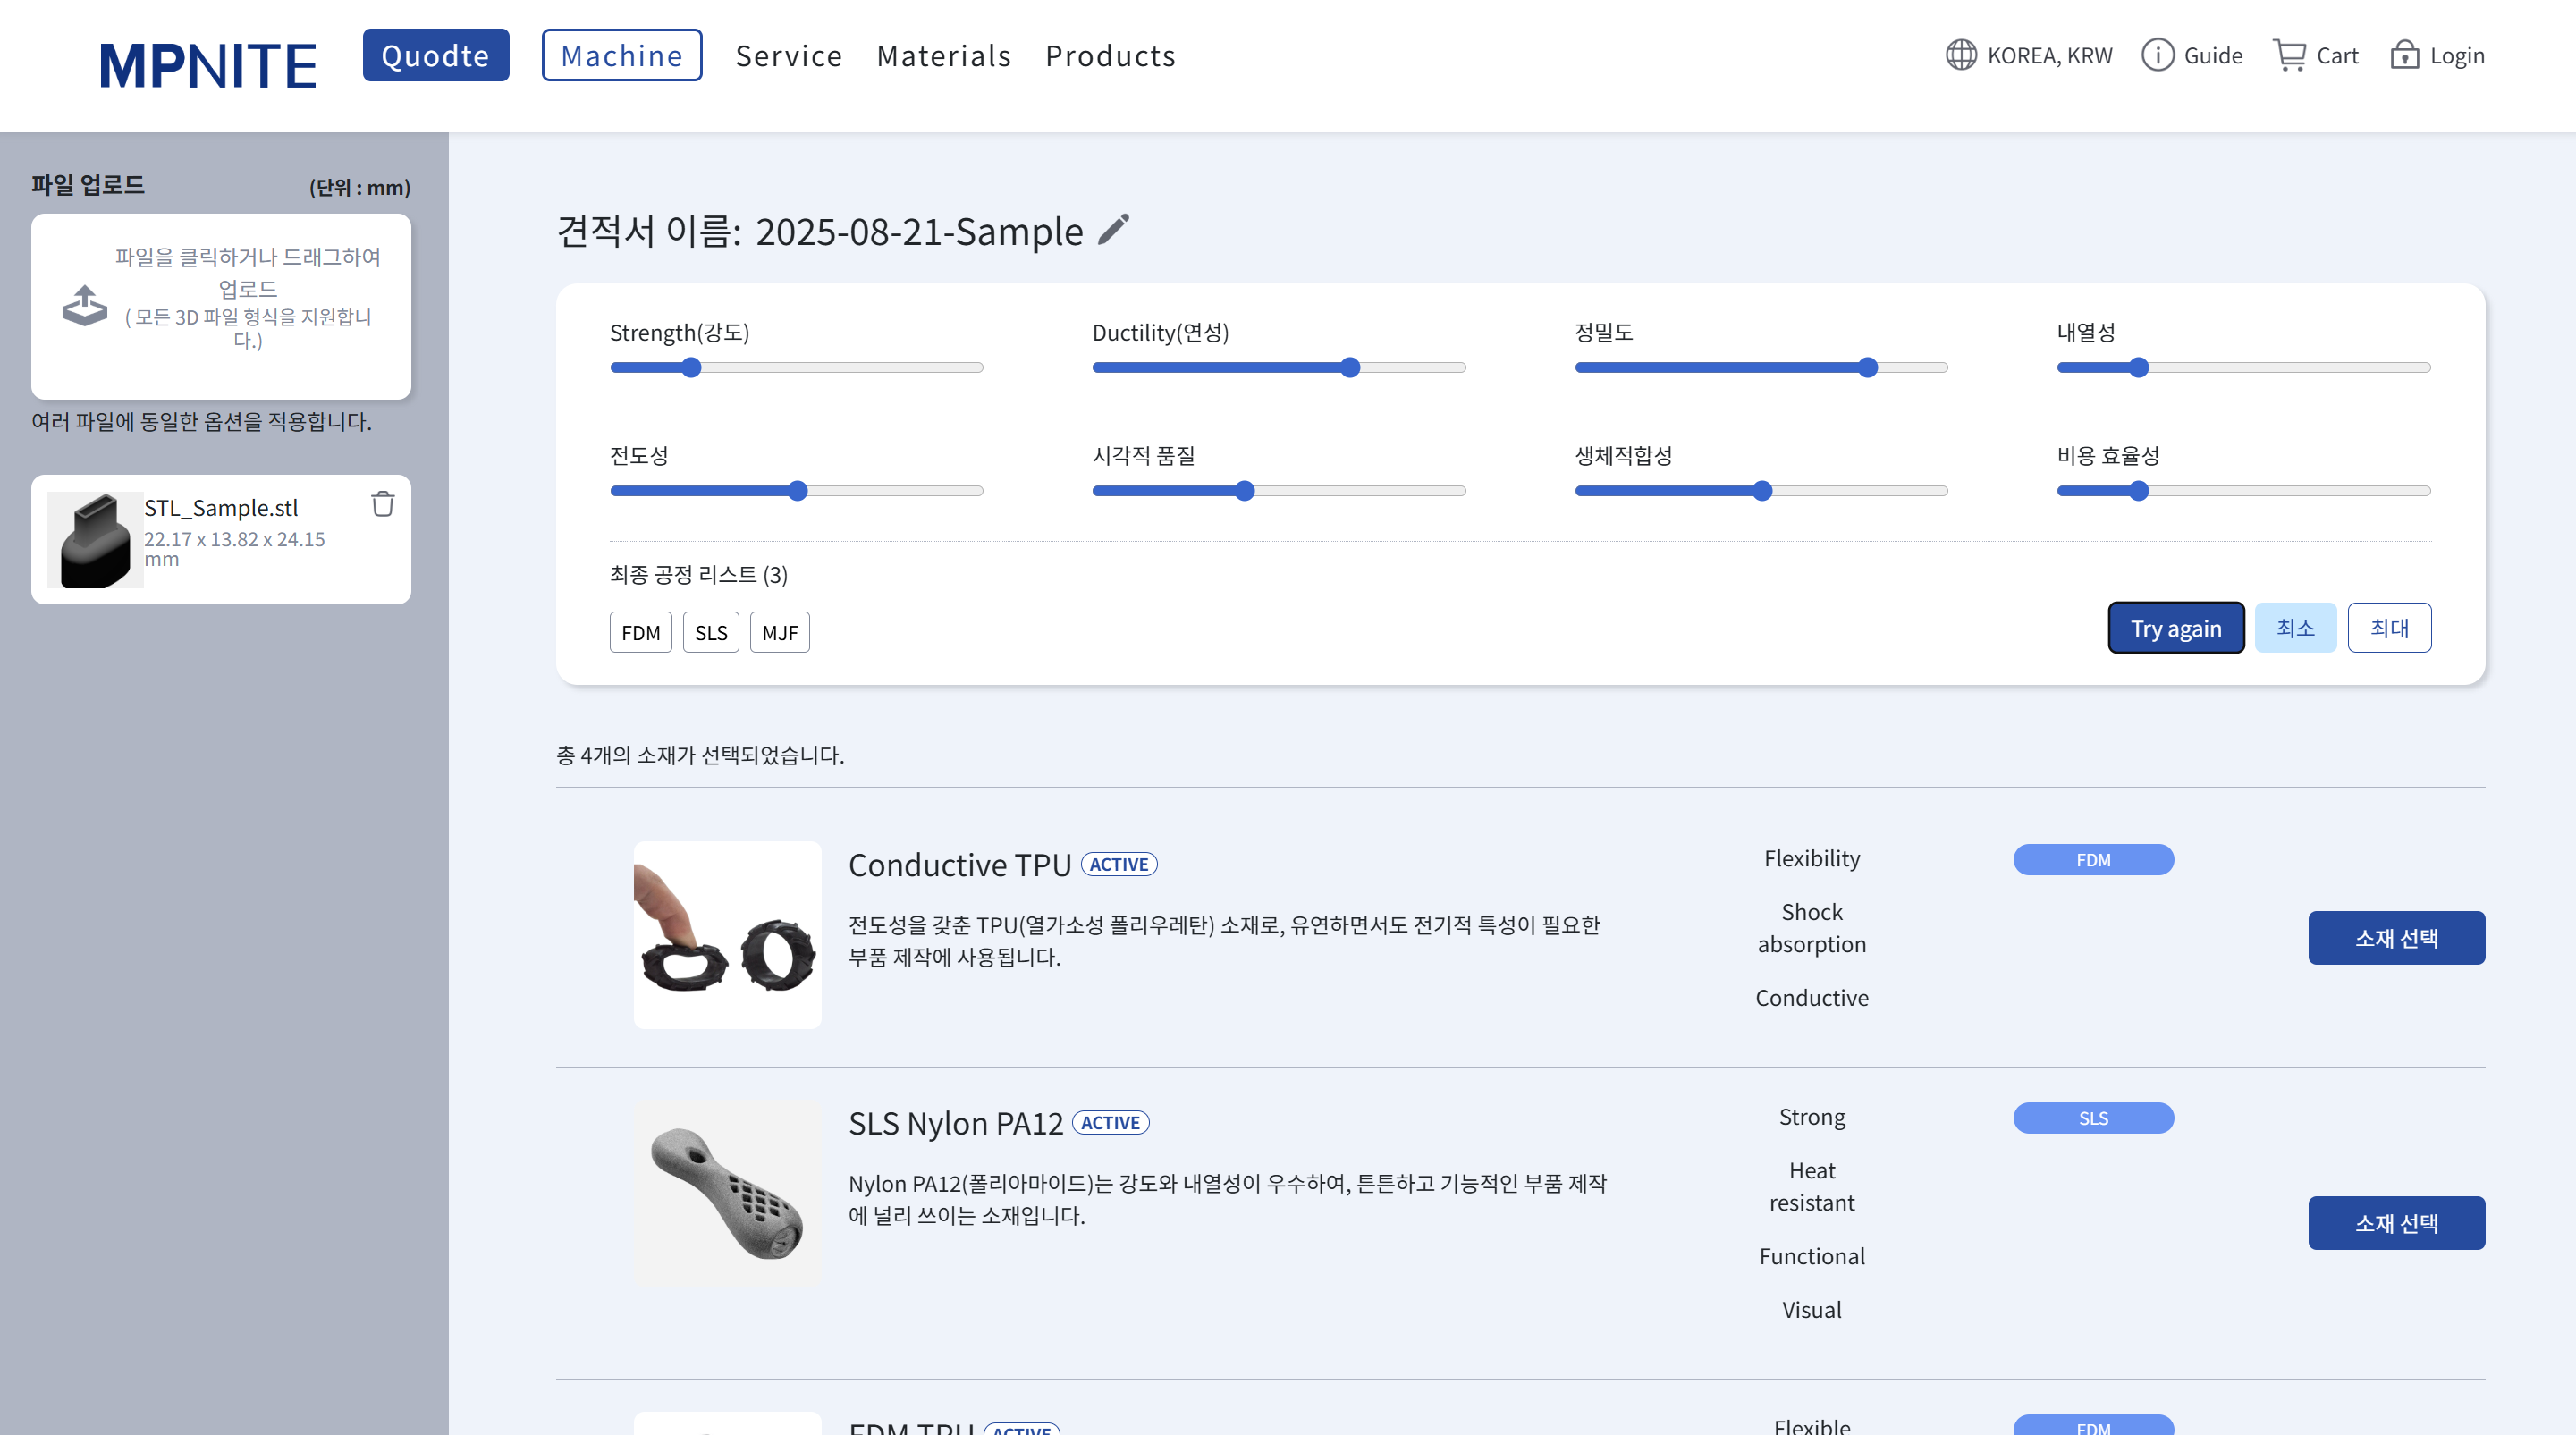Select material for Conductive TPU
This screenshot has height=1435, width=2576.
tap(2395, 937)
